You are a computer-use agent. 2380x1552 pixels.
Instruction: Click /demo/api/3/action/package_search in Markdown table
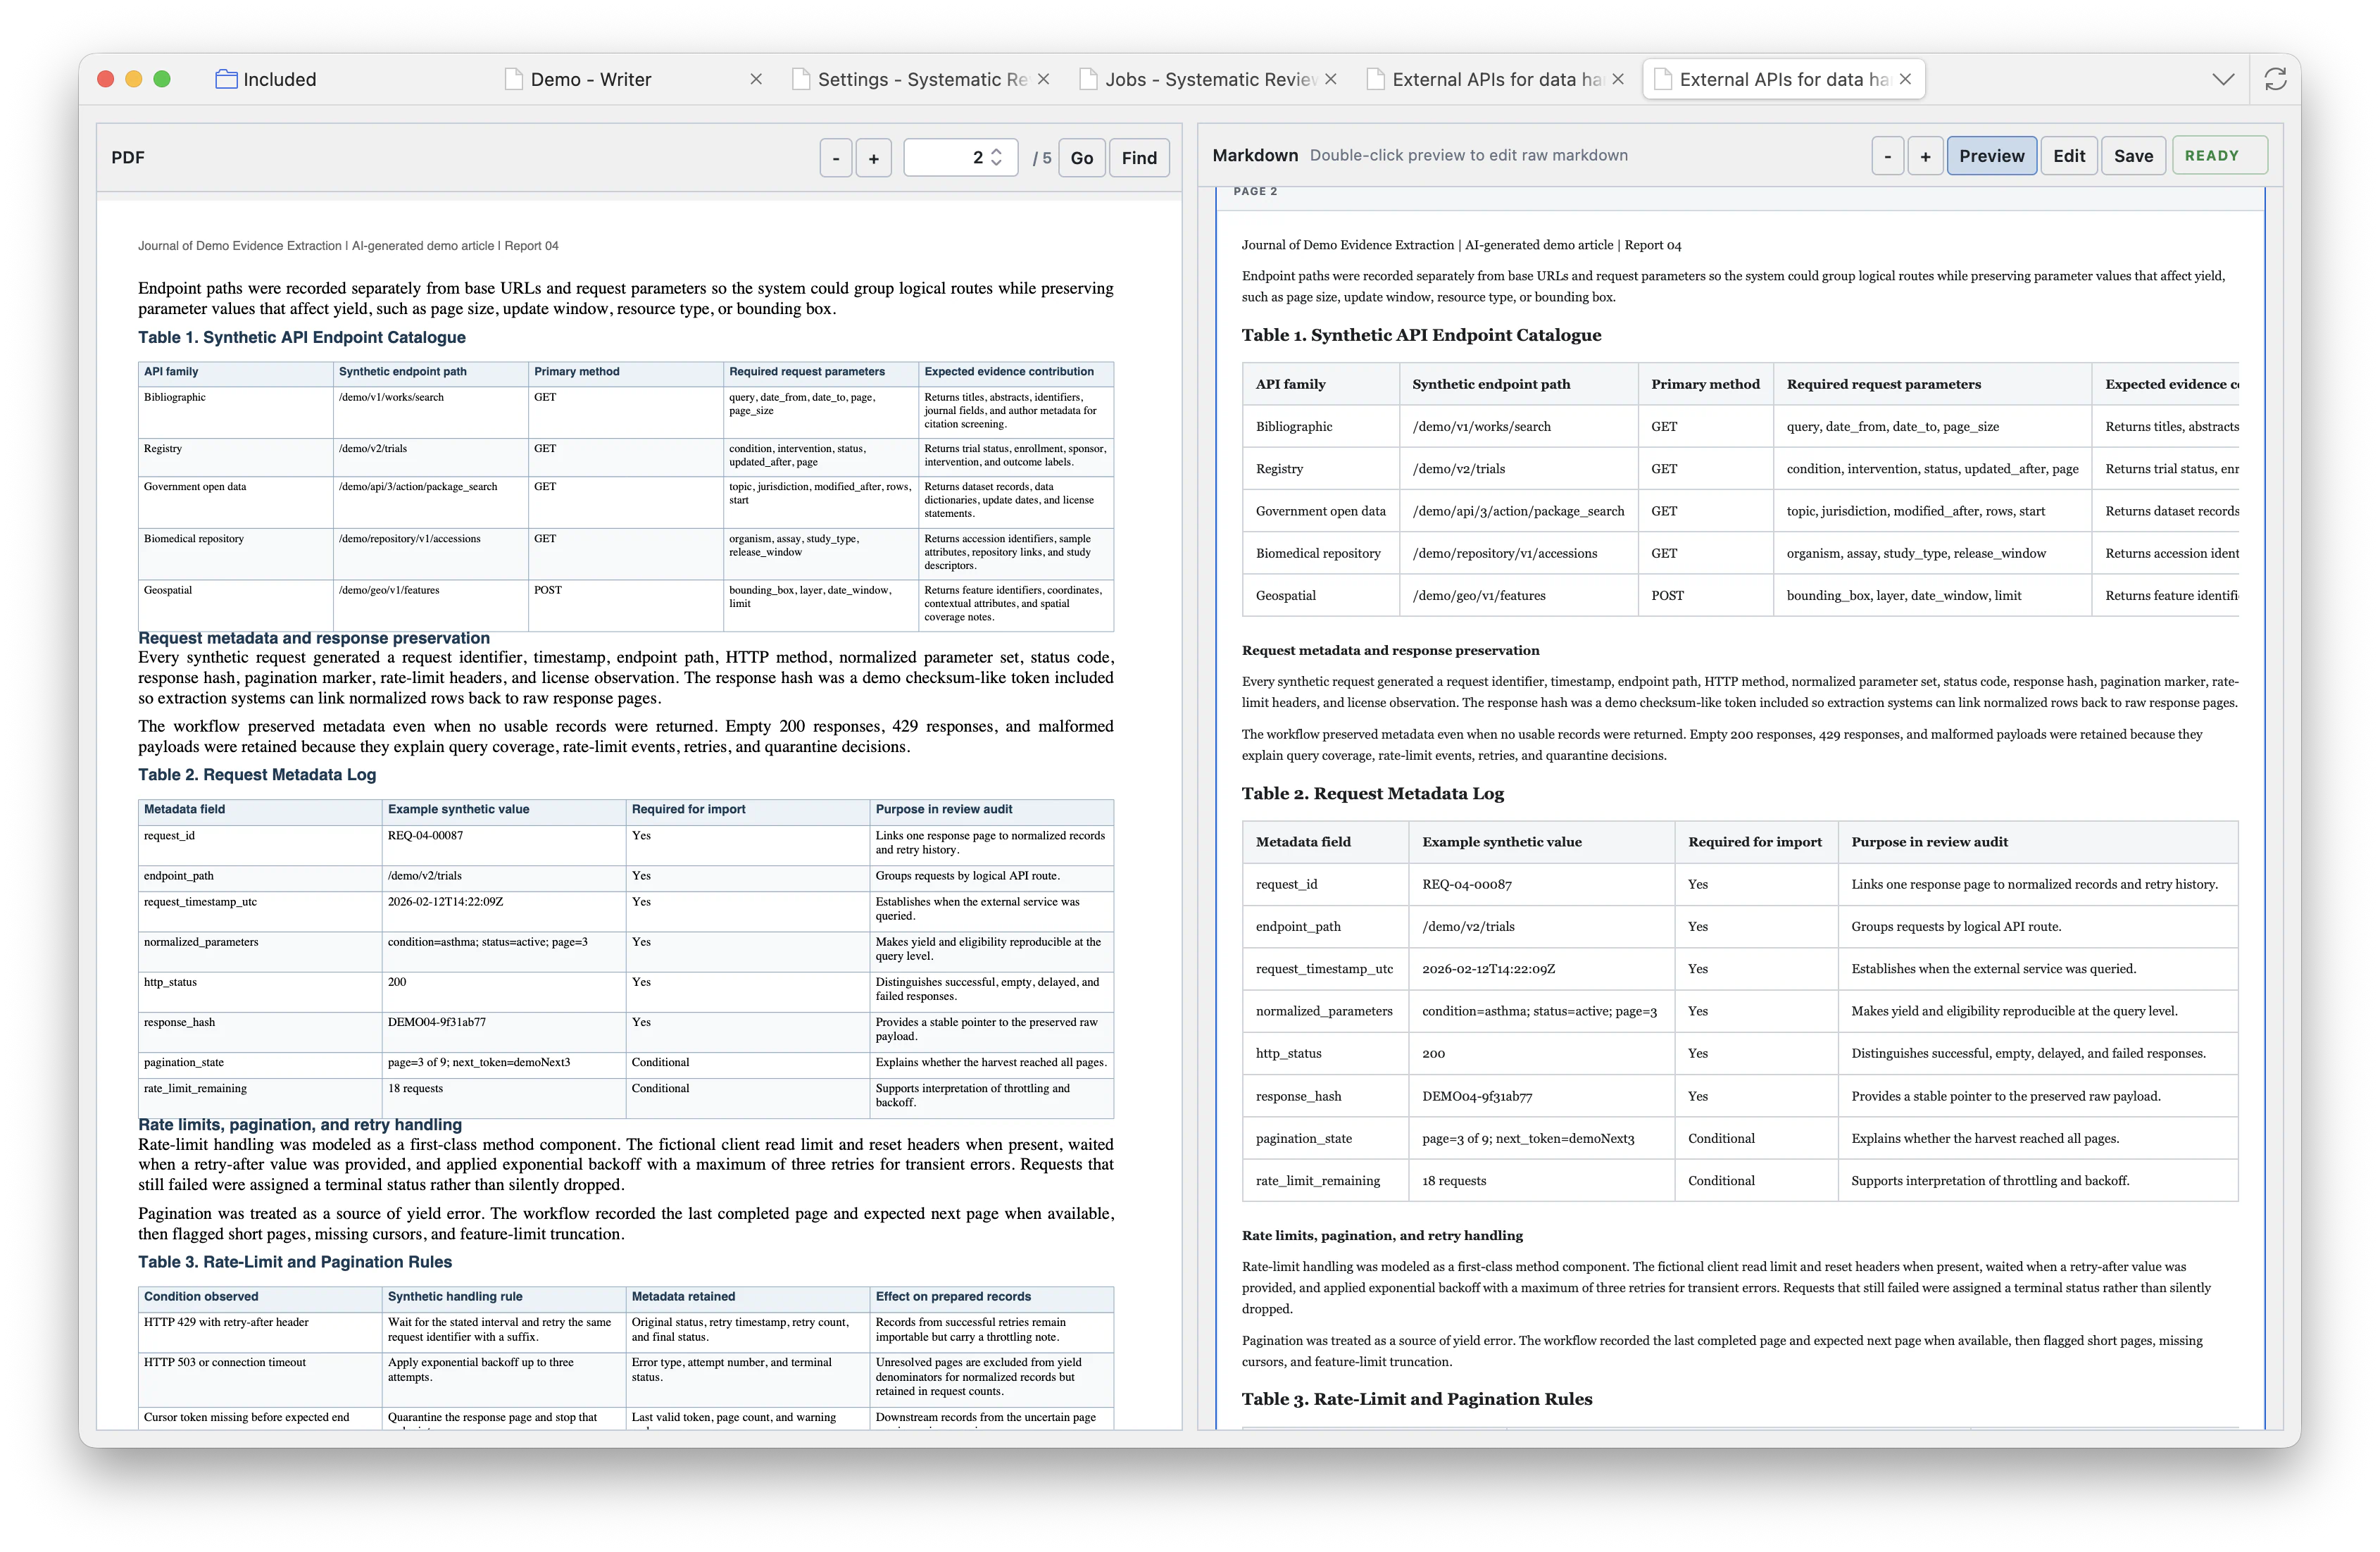click(1518, 511)
